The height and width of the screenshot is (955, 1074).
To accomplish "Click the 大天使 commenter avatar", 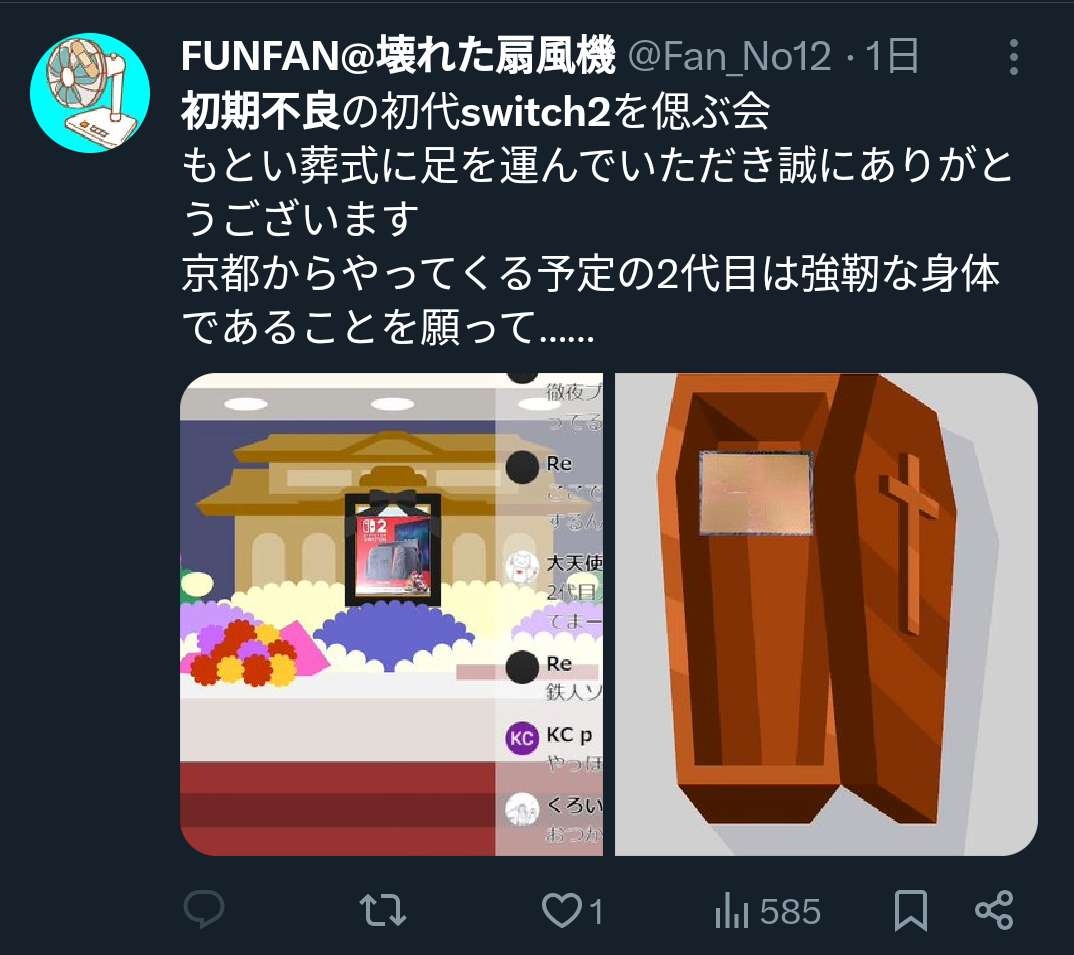I will tap(522, 567).
